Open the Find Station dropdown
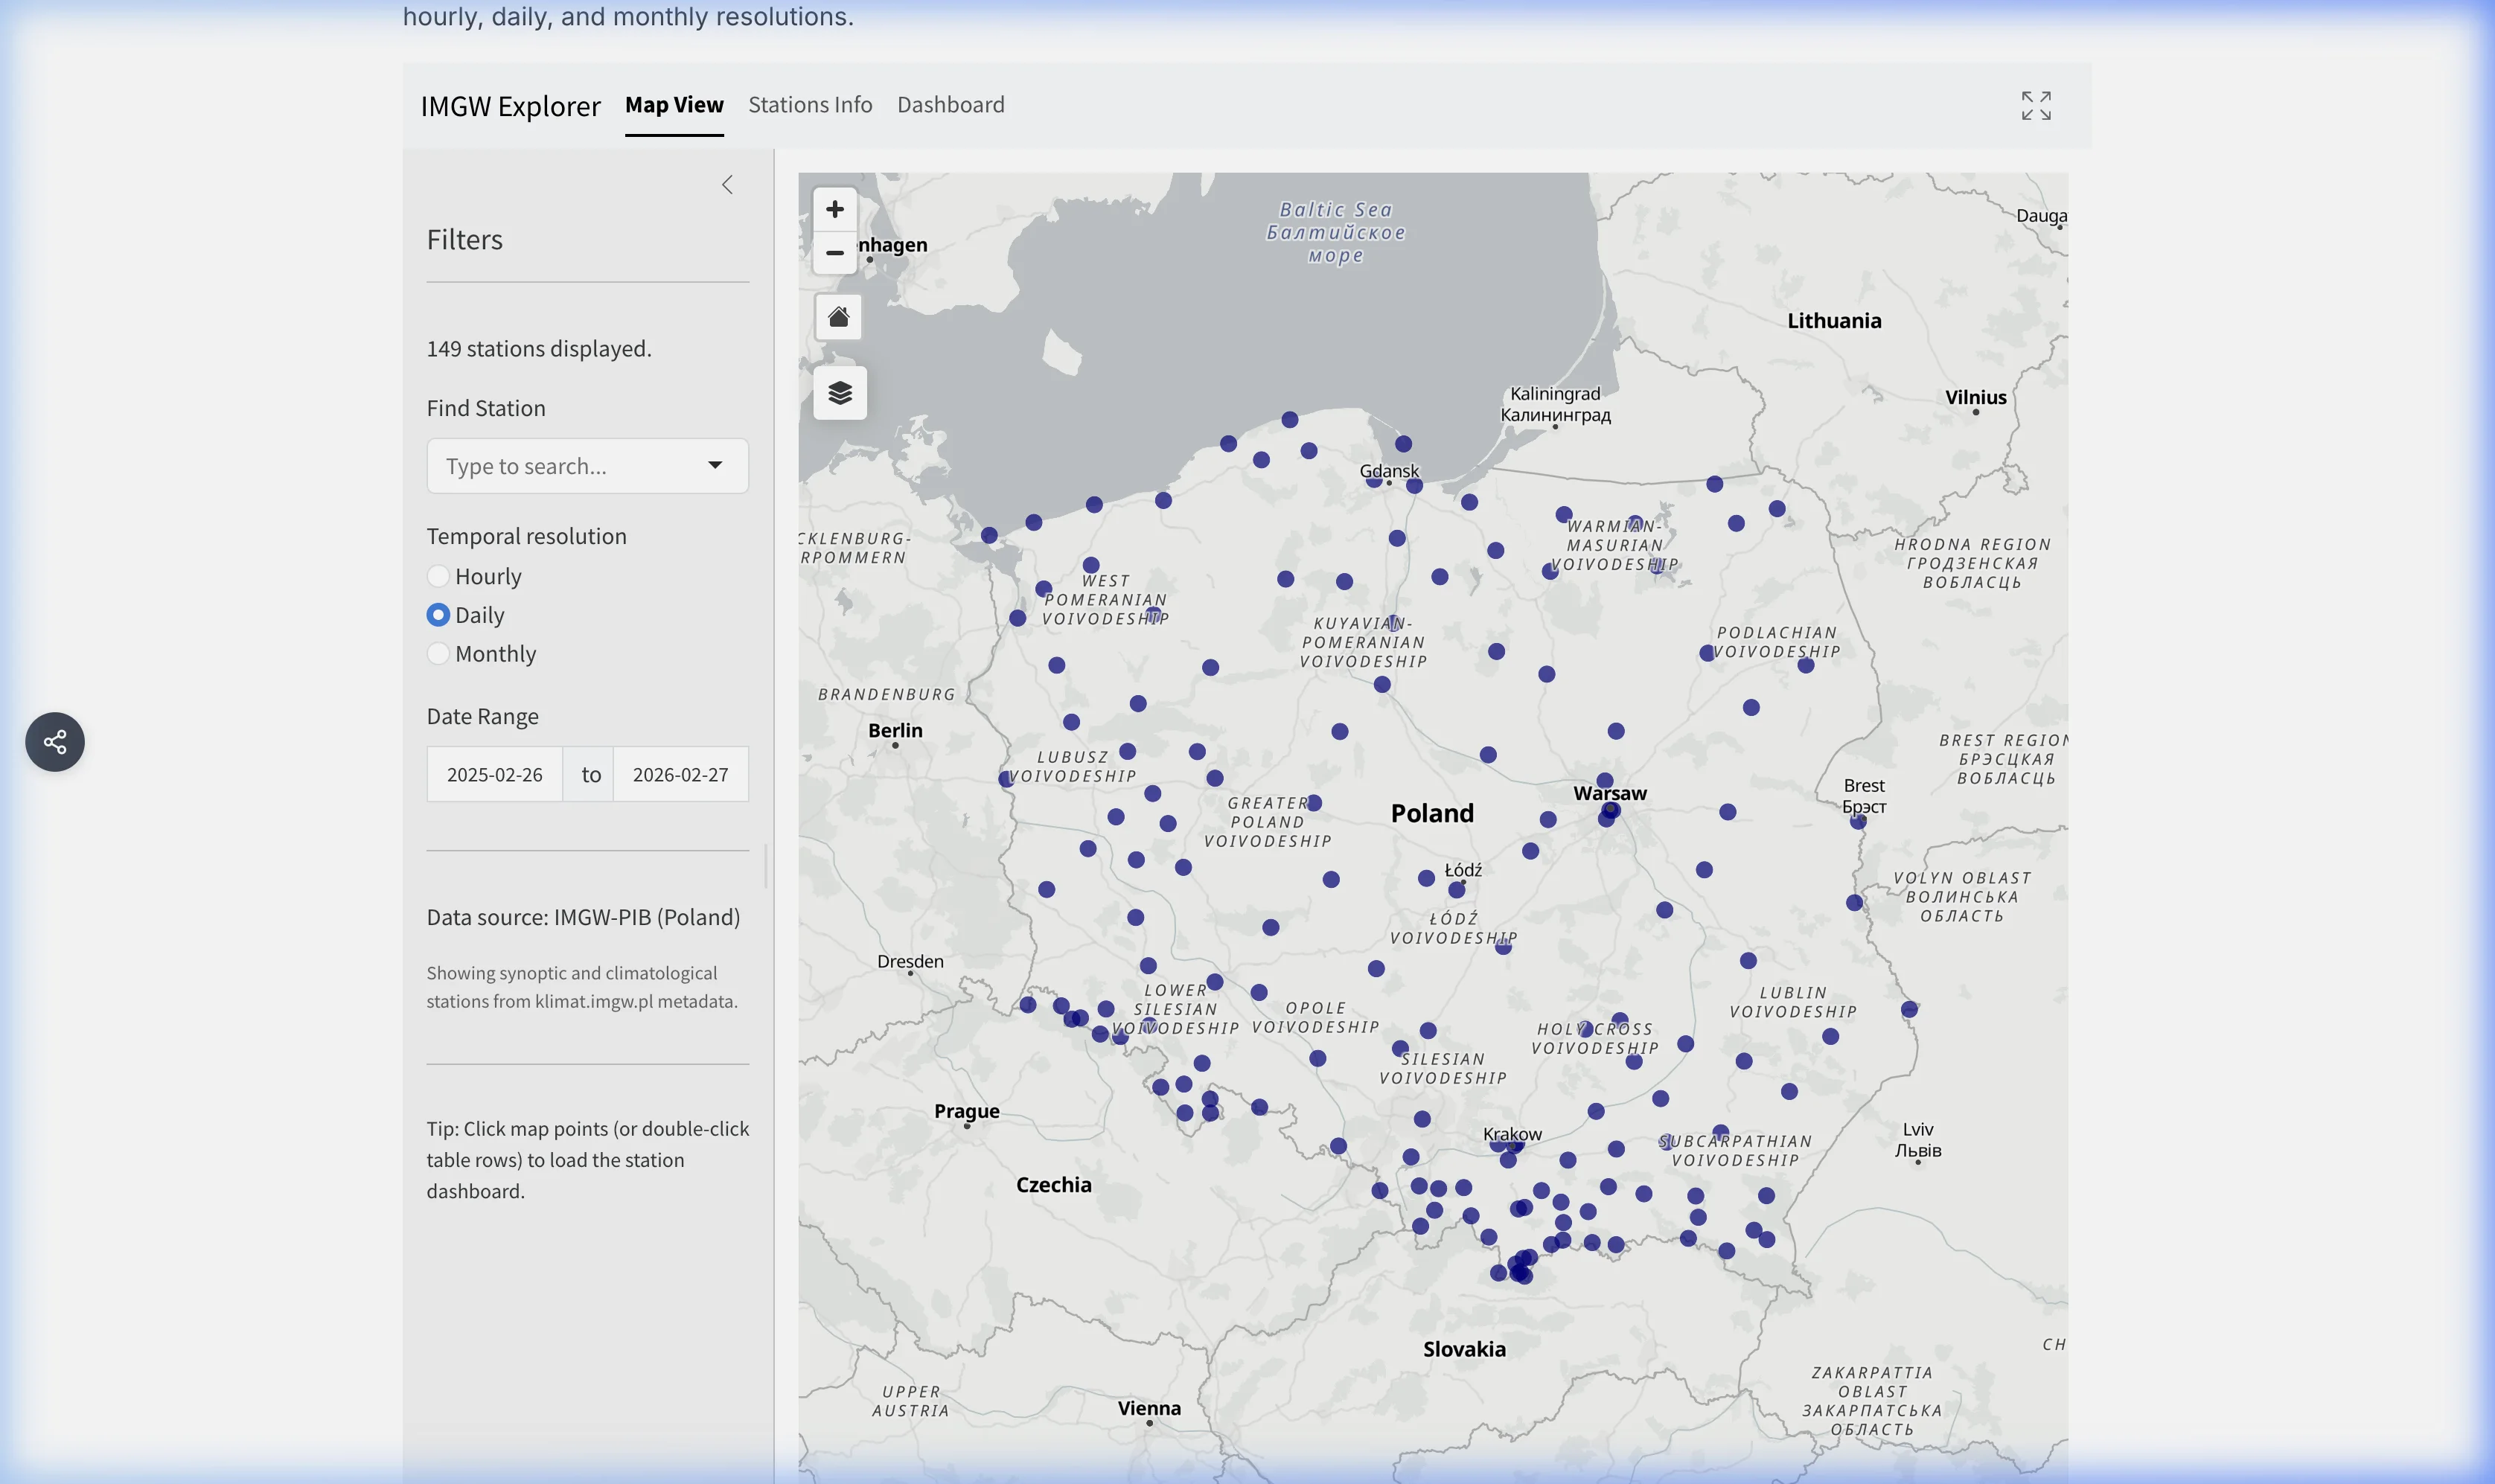 click(587, 465)
